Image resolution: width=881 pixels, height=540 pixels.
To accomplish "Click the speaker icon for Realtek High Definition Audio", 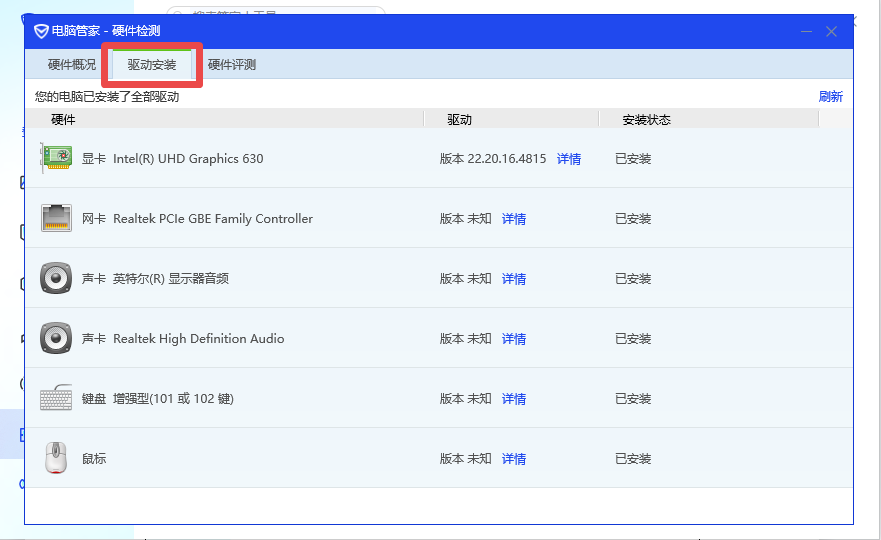I will pos(56,338).
